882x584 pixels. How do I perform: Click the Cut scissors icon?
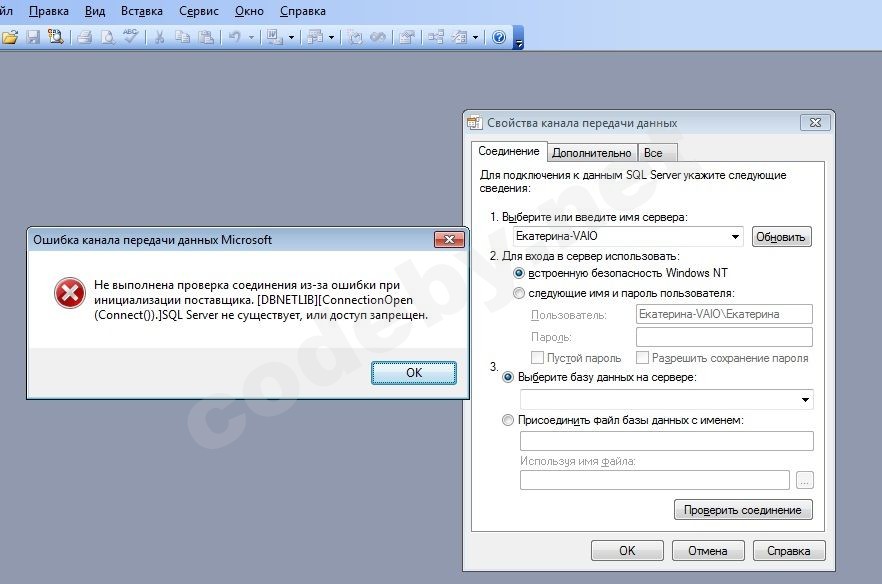(160, 37)
